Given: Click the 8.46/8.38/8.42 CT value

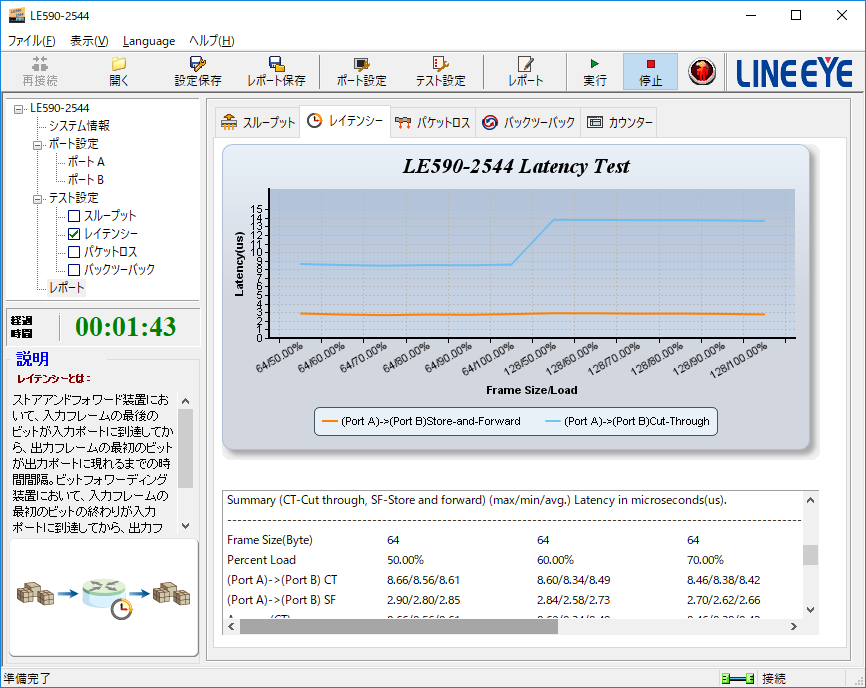Looking at the screenshot, I should [724, 580].
